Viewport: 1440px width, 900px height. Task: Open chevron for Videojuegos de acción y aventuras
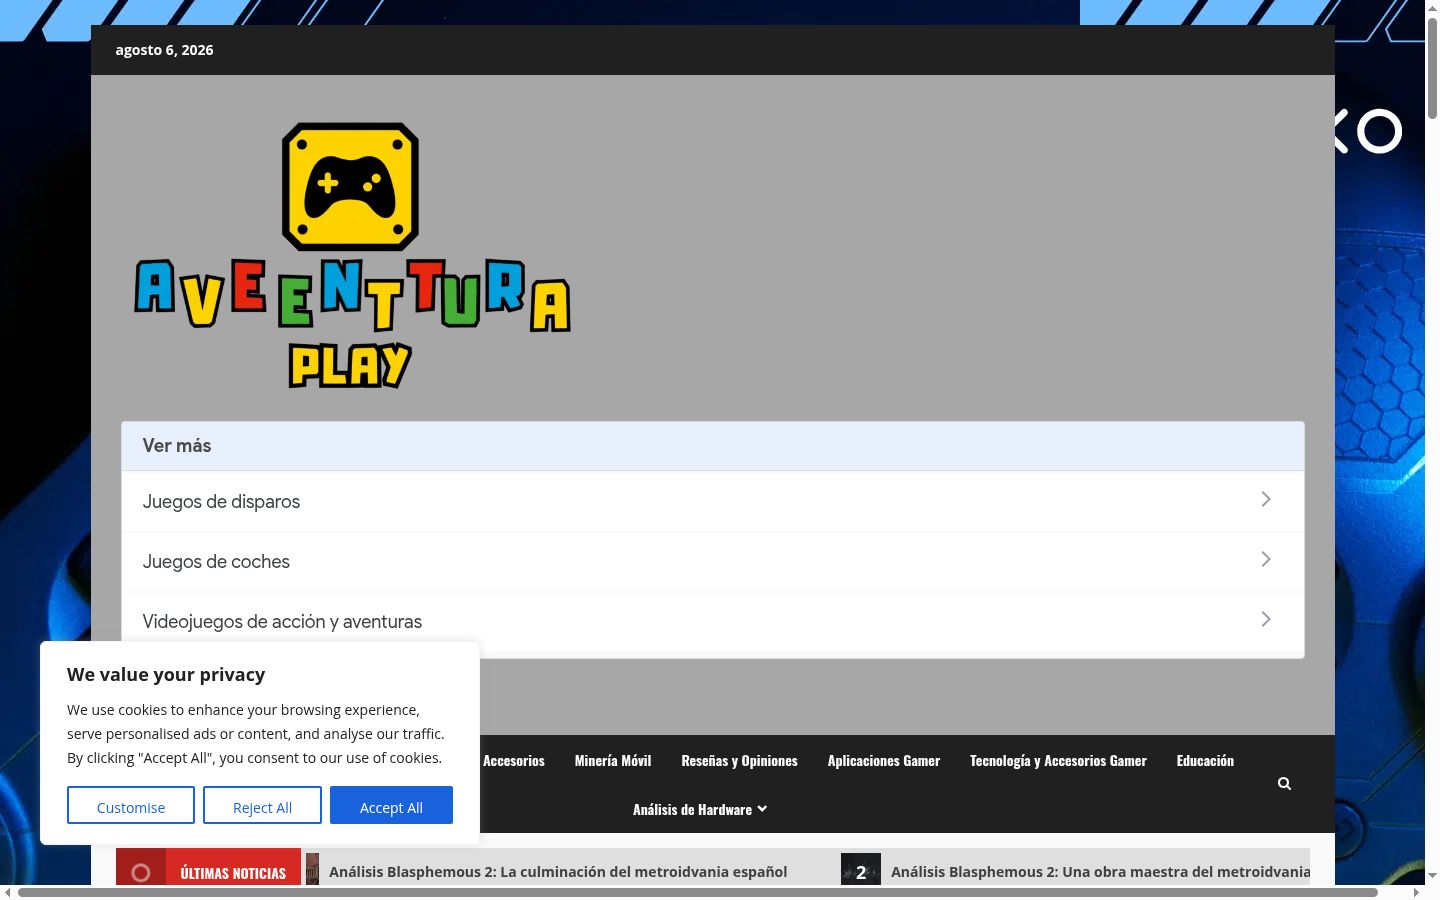pyautogui.click(x=1266, y=620)
